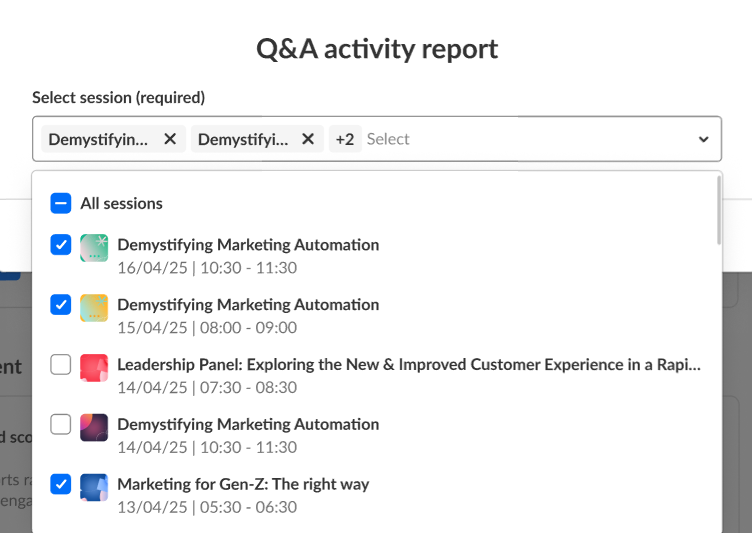Check Demystifying Marketing Automation 14/04/25 checkbox
Screen dimensions: 752x533
pos(61,425)
